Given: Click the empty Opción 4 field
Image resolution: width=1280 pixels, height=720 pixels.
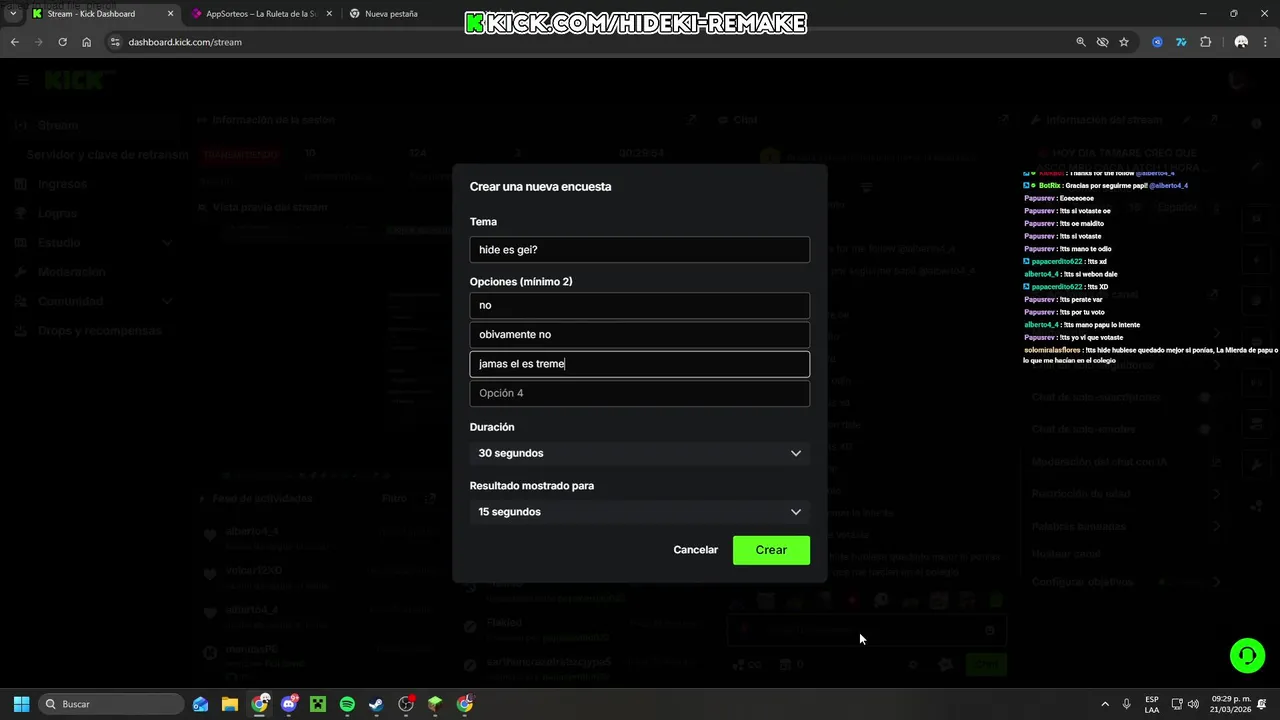Looking at the screenshot, I should click(x=640, y=393).
